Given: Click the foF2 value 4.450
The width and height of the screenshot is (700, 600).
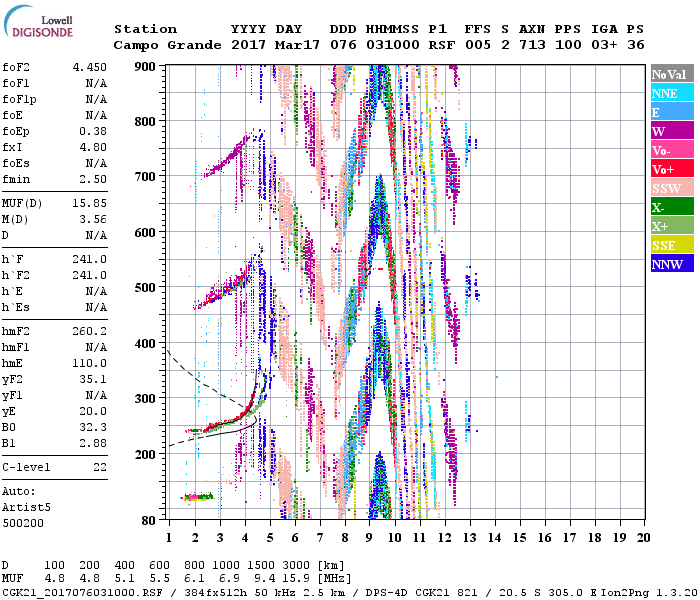Looking at the screenshot, I should [89, 67].
